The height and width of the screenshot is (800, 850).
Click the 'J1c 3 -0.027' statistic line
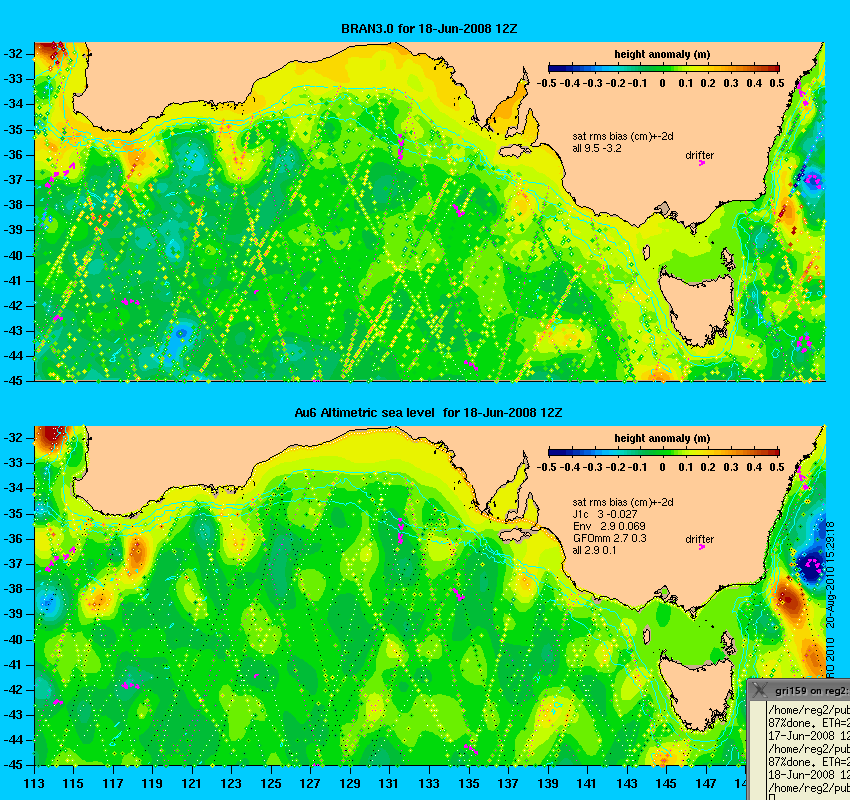605,514
